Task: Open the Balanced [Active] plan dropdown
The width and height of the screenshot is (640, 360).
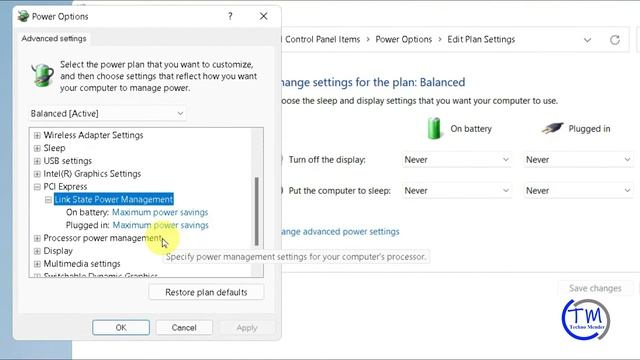Action: pos(107,113)
